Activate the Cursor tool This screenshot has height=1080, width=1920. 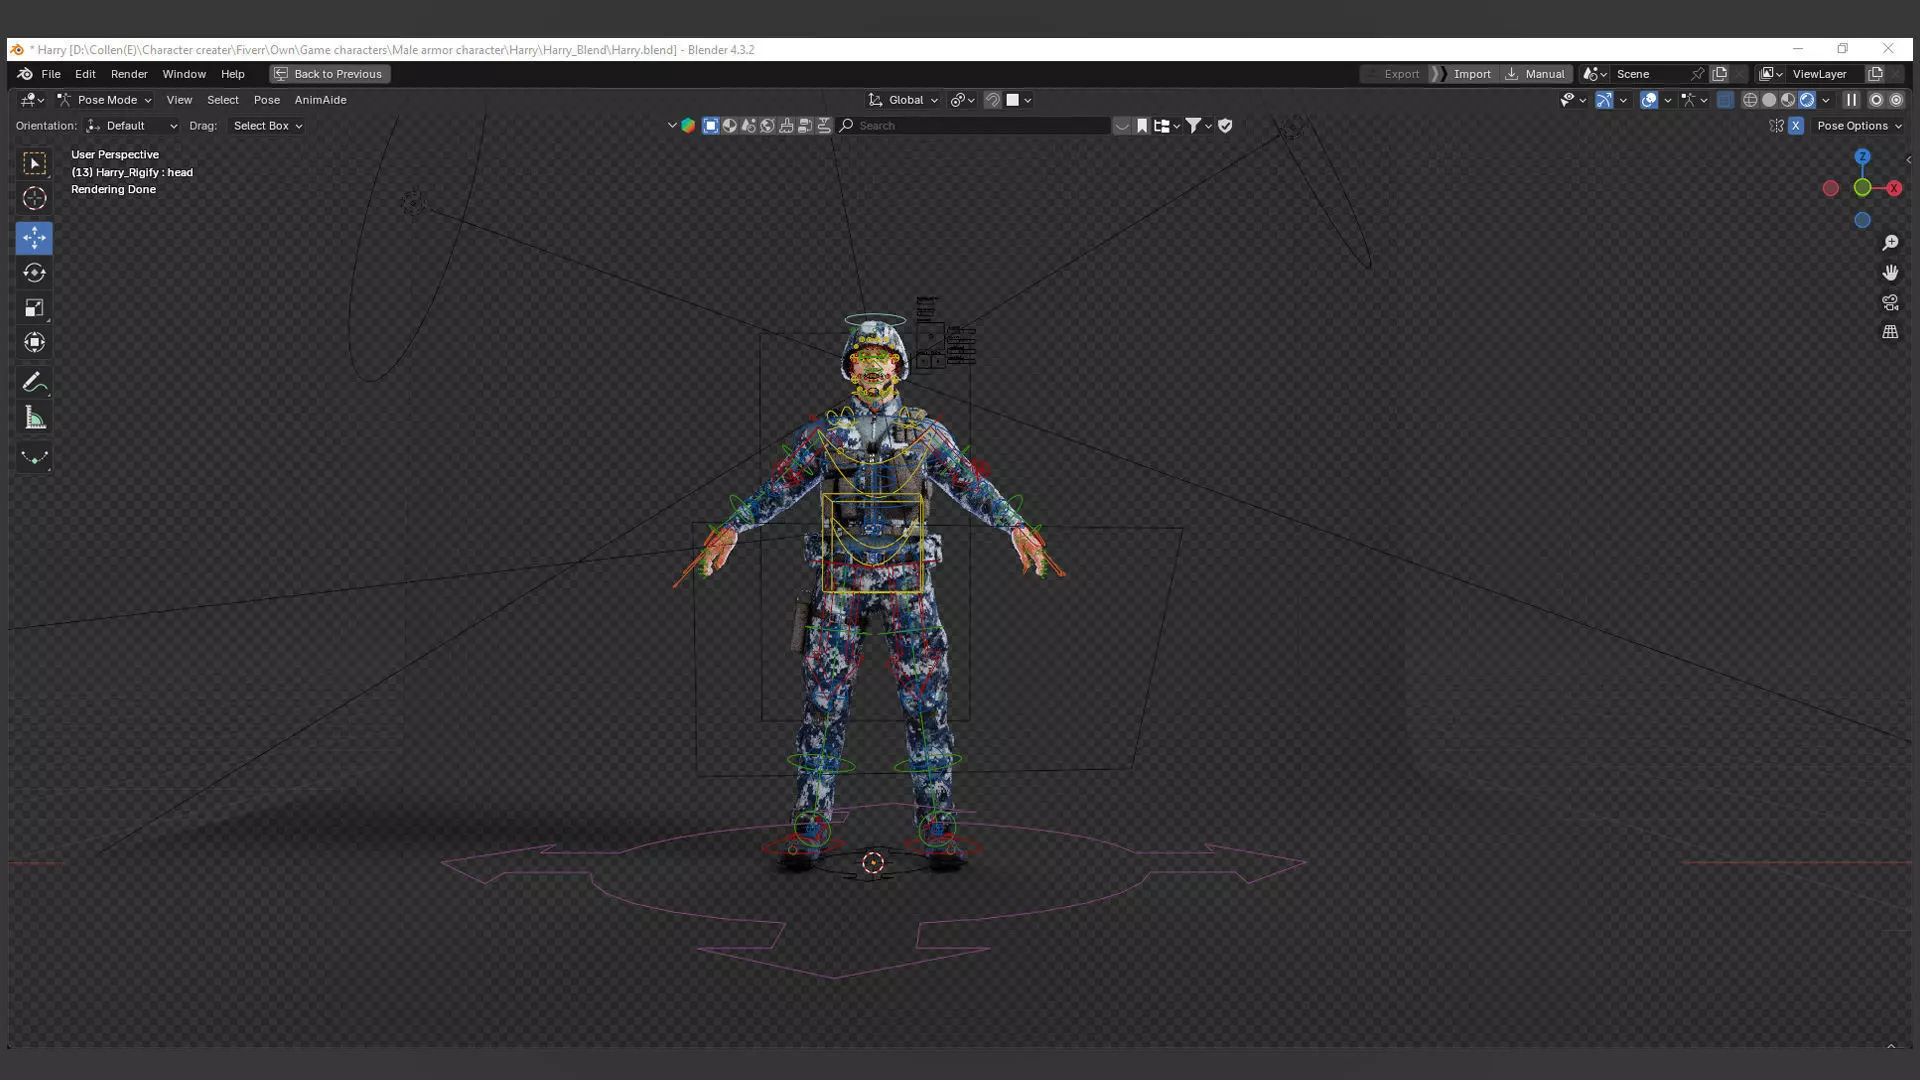click(x=34, y=198)
